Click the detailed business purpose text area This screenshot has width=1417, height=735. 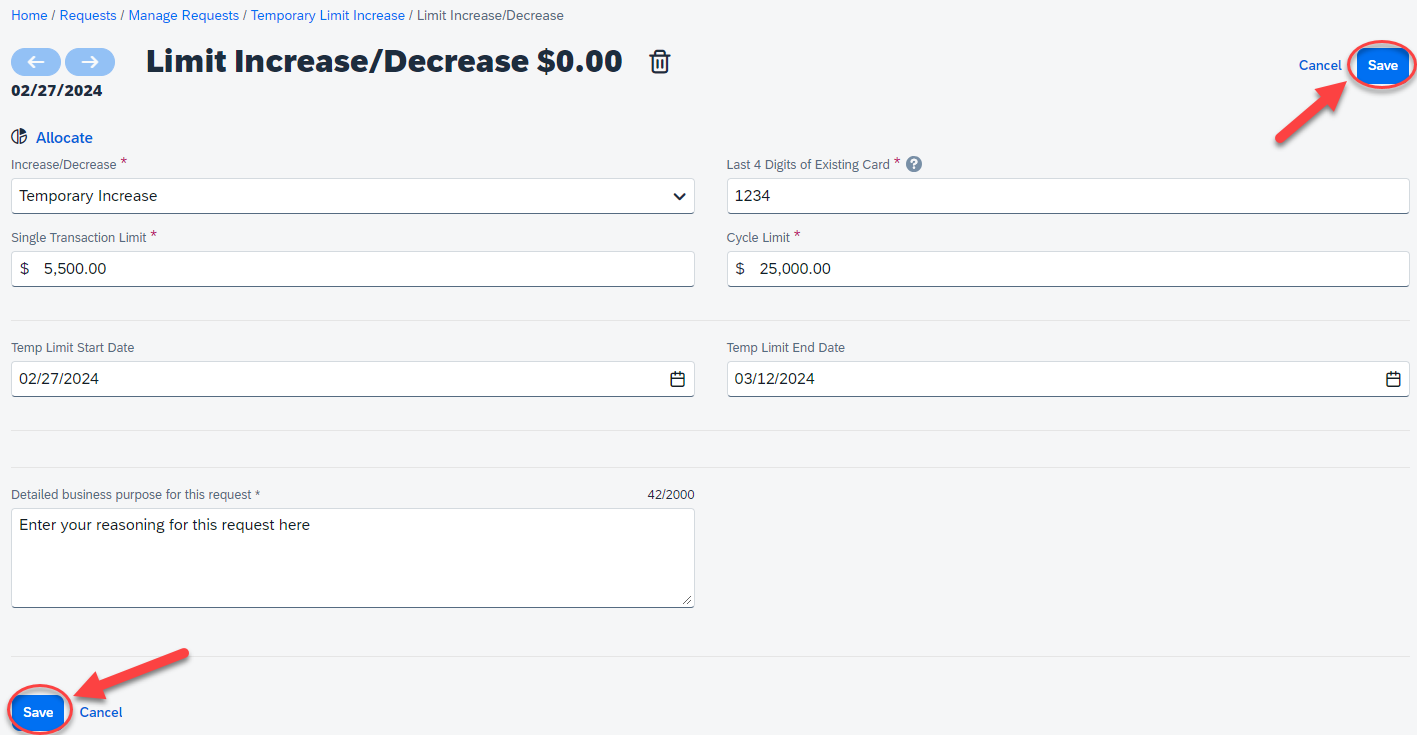352,557
